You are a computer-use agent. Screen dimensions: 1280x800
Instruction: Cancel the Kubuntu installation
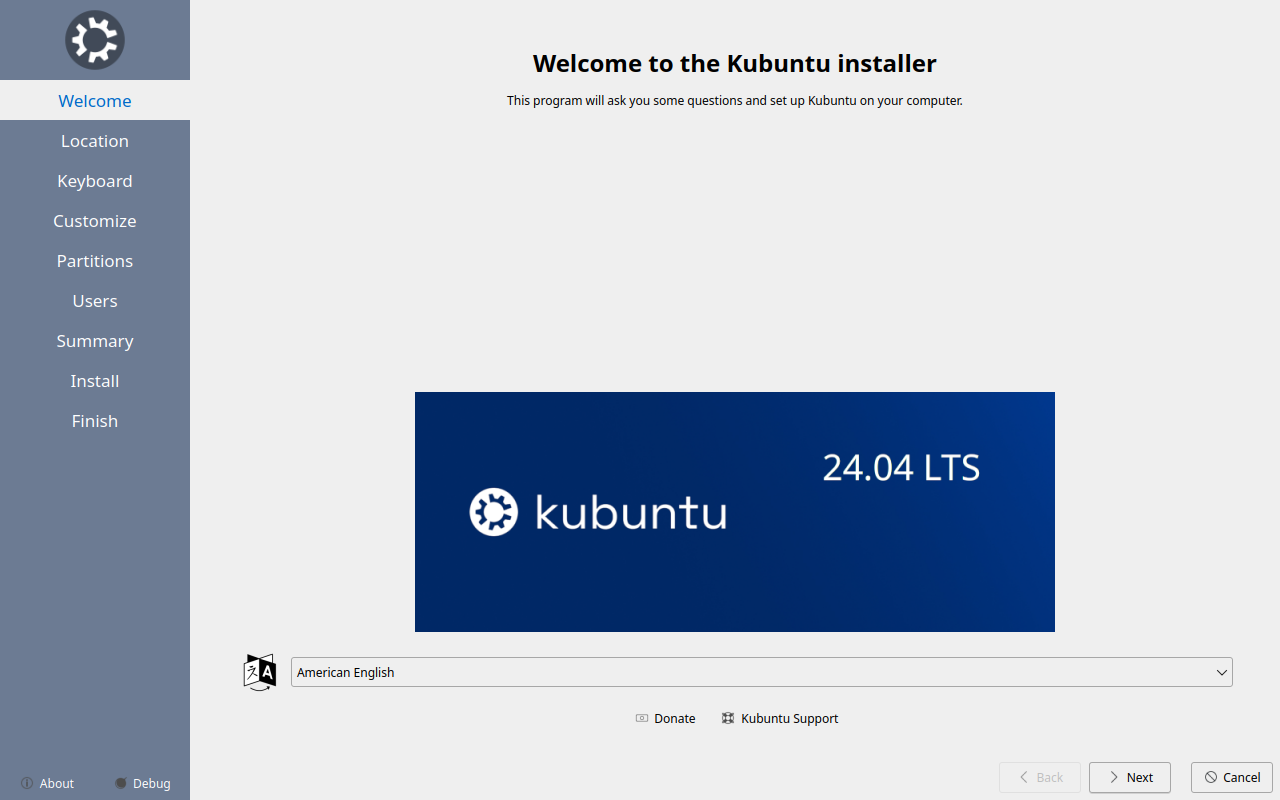(1232, 777)
